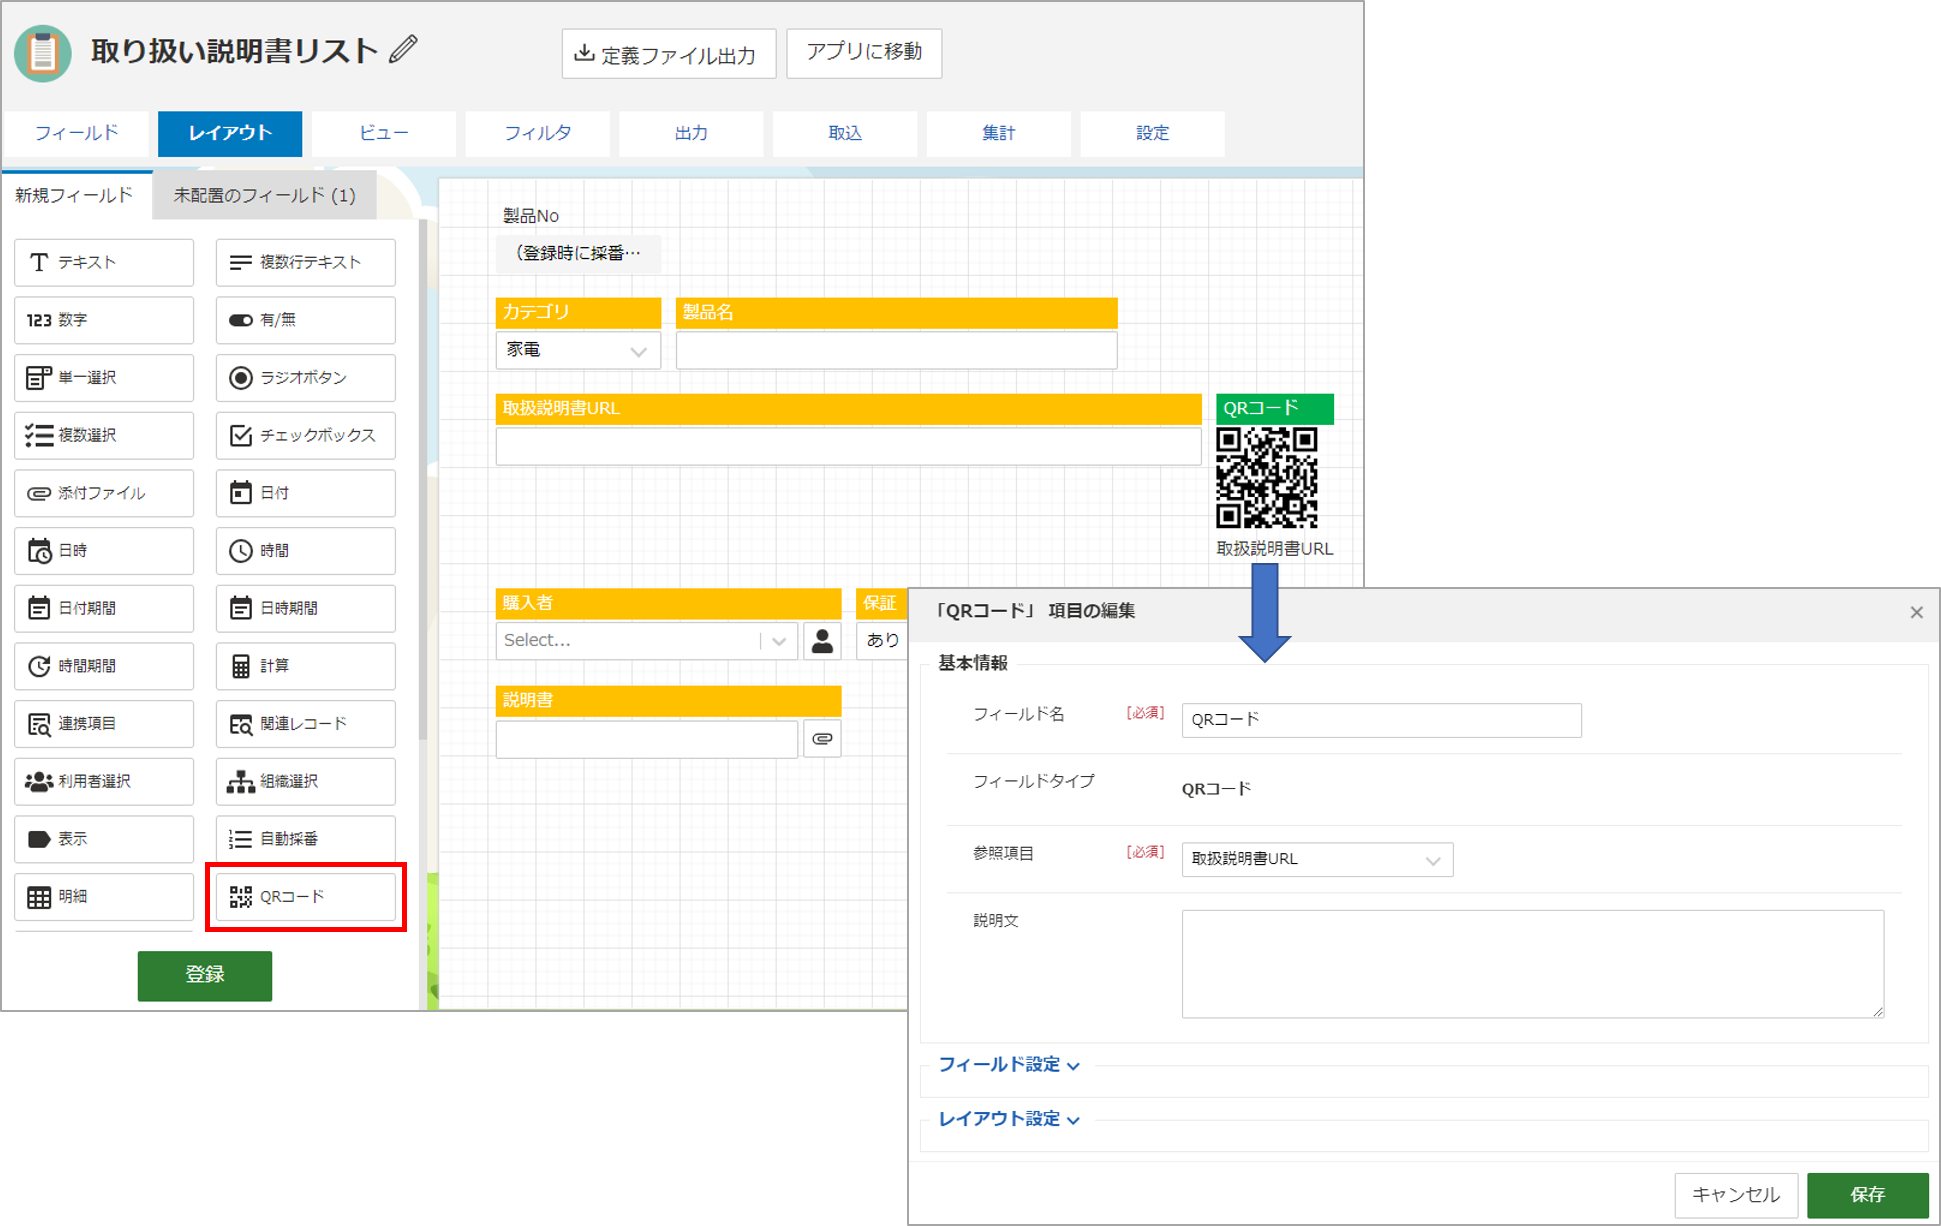Viewport: 1941px width, 1226px height.
Task: Choose the 日付期間 field type
Action: coord(104,608)
